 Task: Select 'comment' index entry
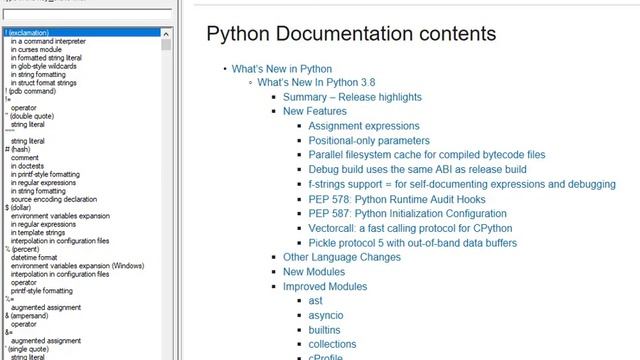24,158
